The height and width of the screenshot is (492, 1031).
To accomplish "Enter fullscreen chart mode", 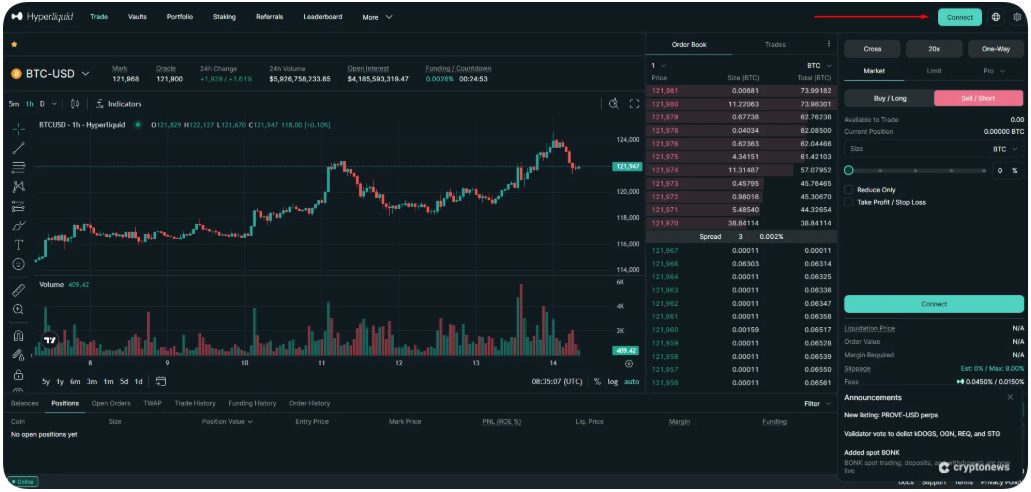I will (x=635, y=104).
